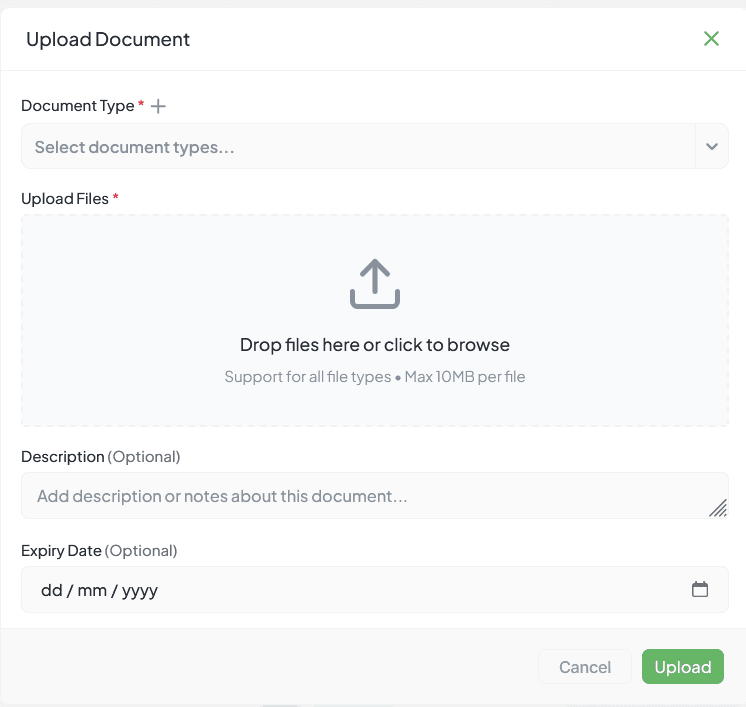Click the Document Type field label
The height and width of the screenshot is (707, 746).
click(x=77, y=106)
